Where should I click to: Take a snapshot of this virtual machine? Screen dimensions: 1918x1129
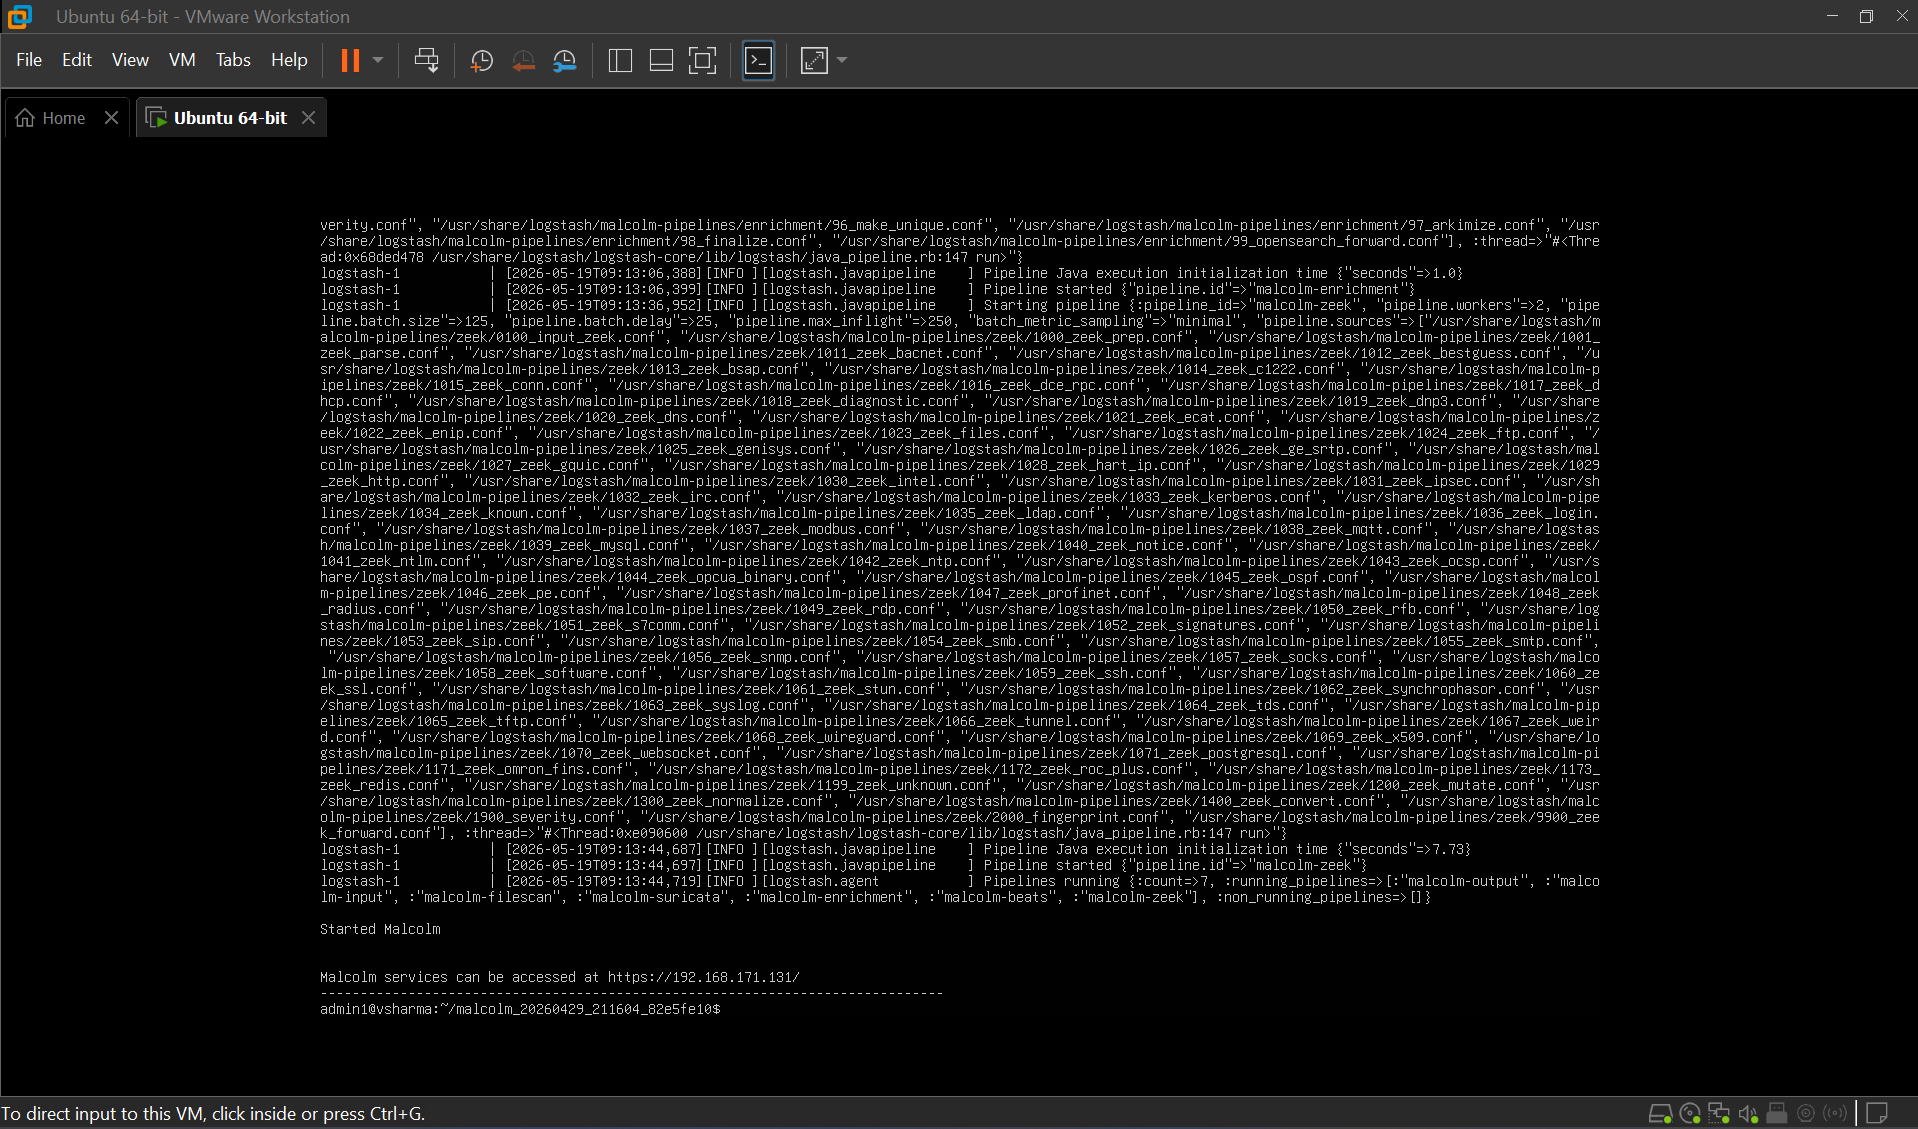(482, 61)
